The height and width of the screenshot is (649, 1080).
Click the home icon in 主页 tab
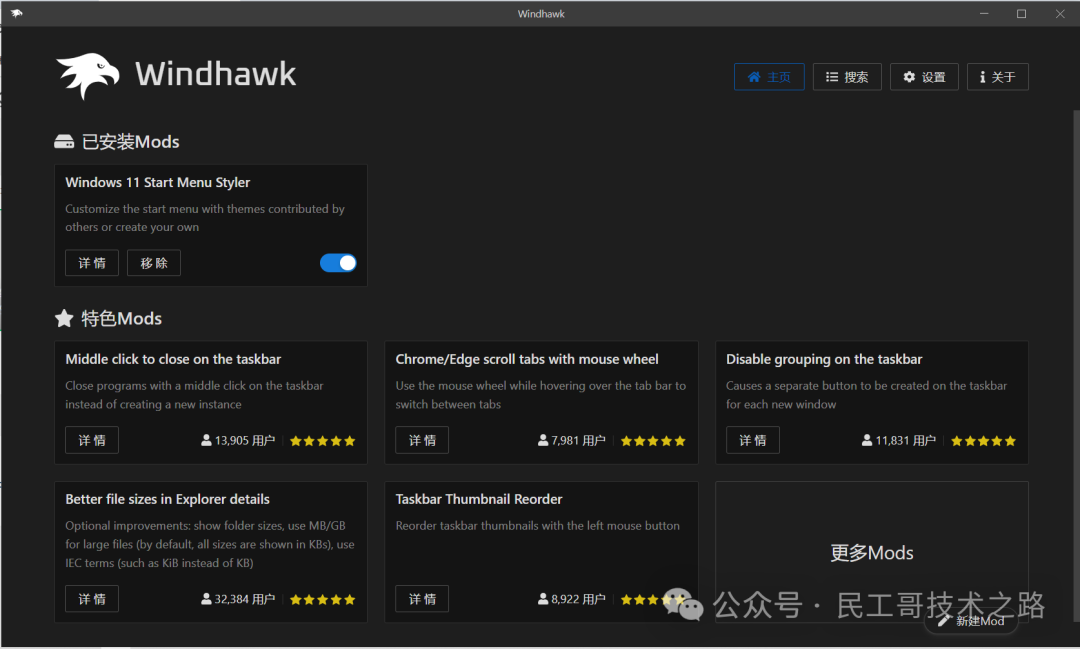(x=754, y=76)
